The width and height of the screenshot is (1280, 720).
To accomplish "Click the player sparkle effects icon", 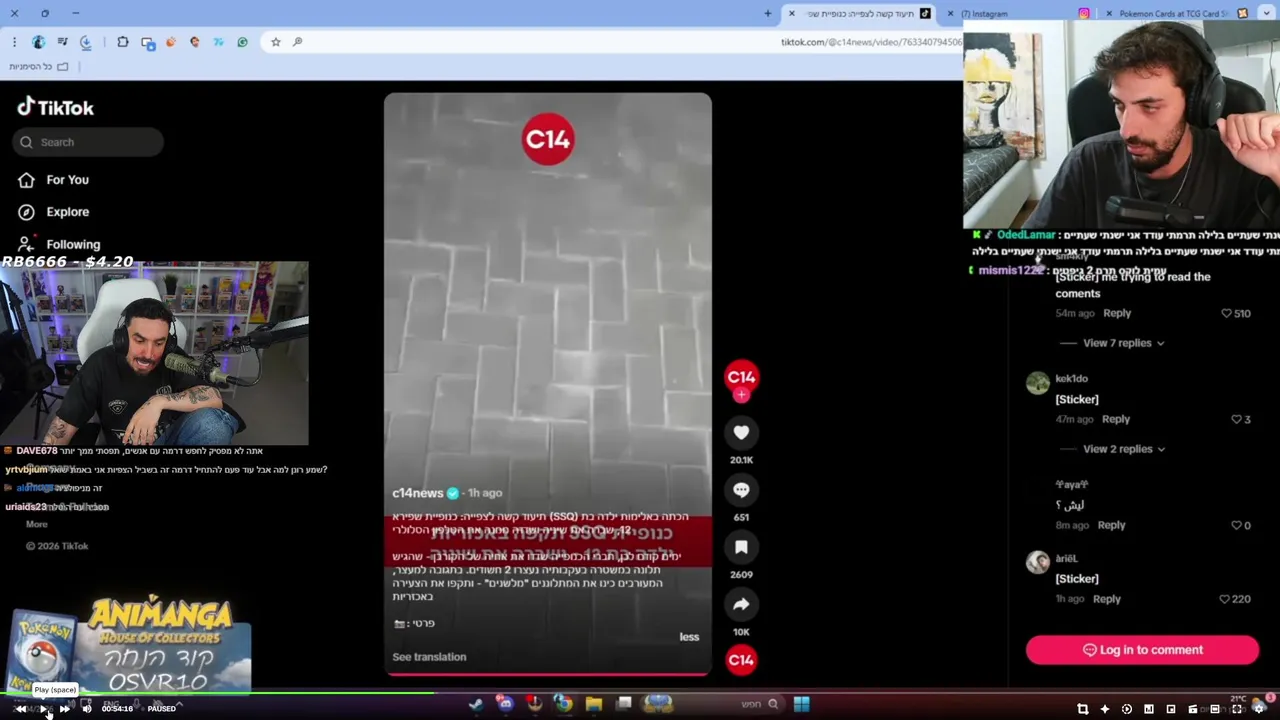I will pyautogui.click(x=1105, y=709).
